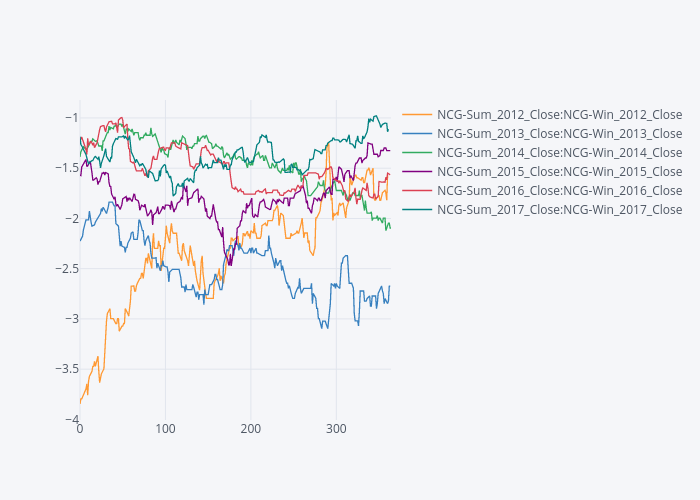Click the y-axis tick label −3.5

pos(64,368)
